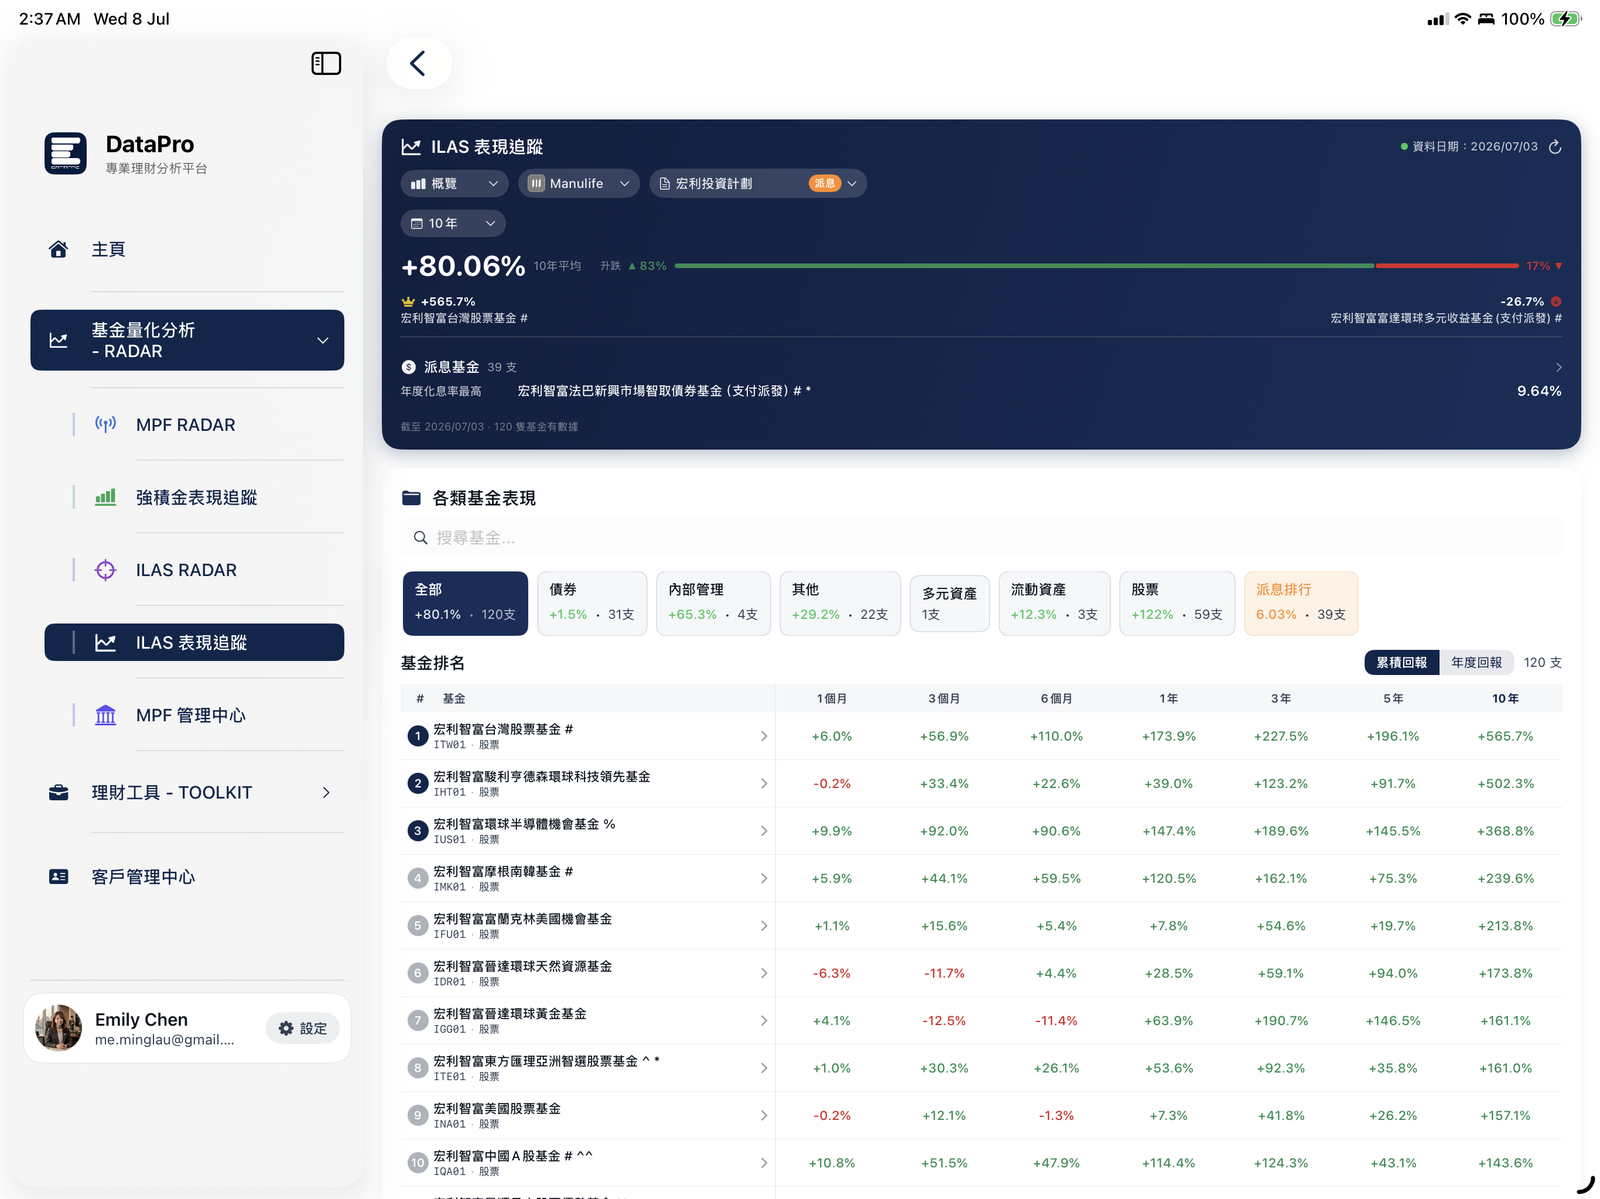The height and width of the screenshot is (1199, 1600).
Task: Click the ILAS 表現追蹤 line chart sidebar icon
Action: coord(105,642)
